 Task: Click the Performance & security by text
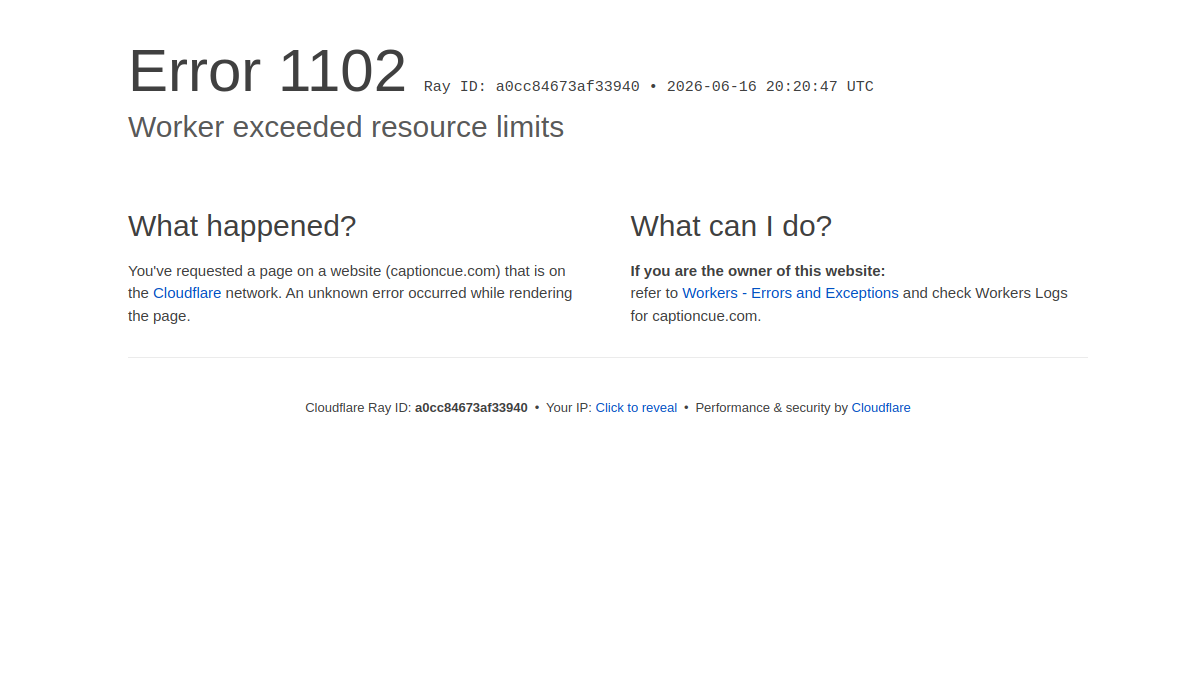[771, 408]
